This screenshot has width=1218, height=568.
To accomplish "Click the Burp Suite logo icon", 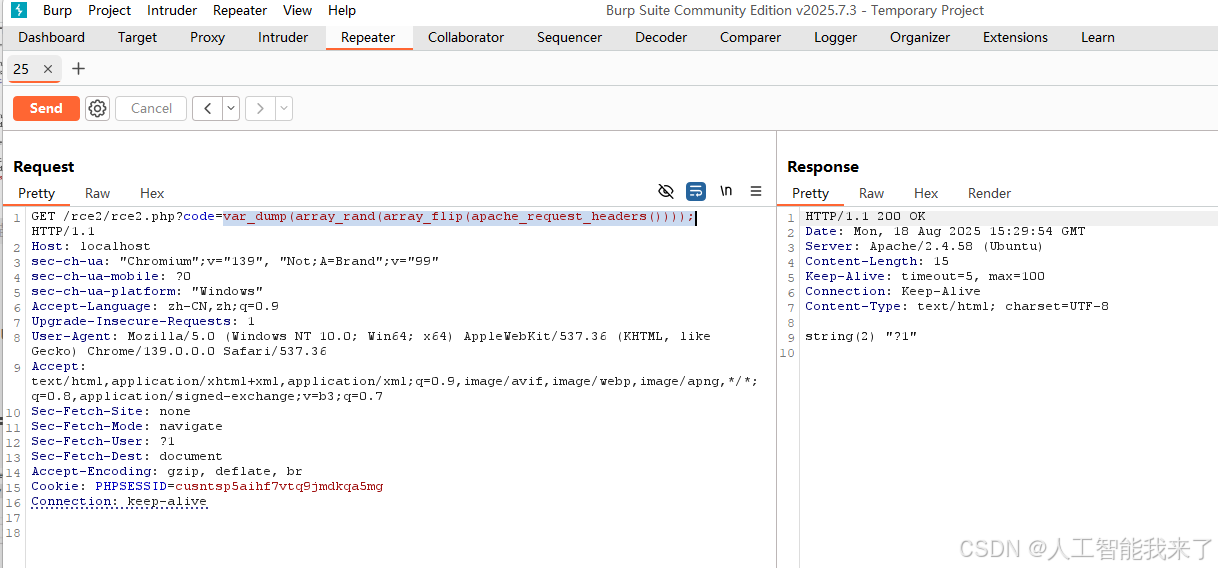I will coord(19,10).
